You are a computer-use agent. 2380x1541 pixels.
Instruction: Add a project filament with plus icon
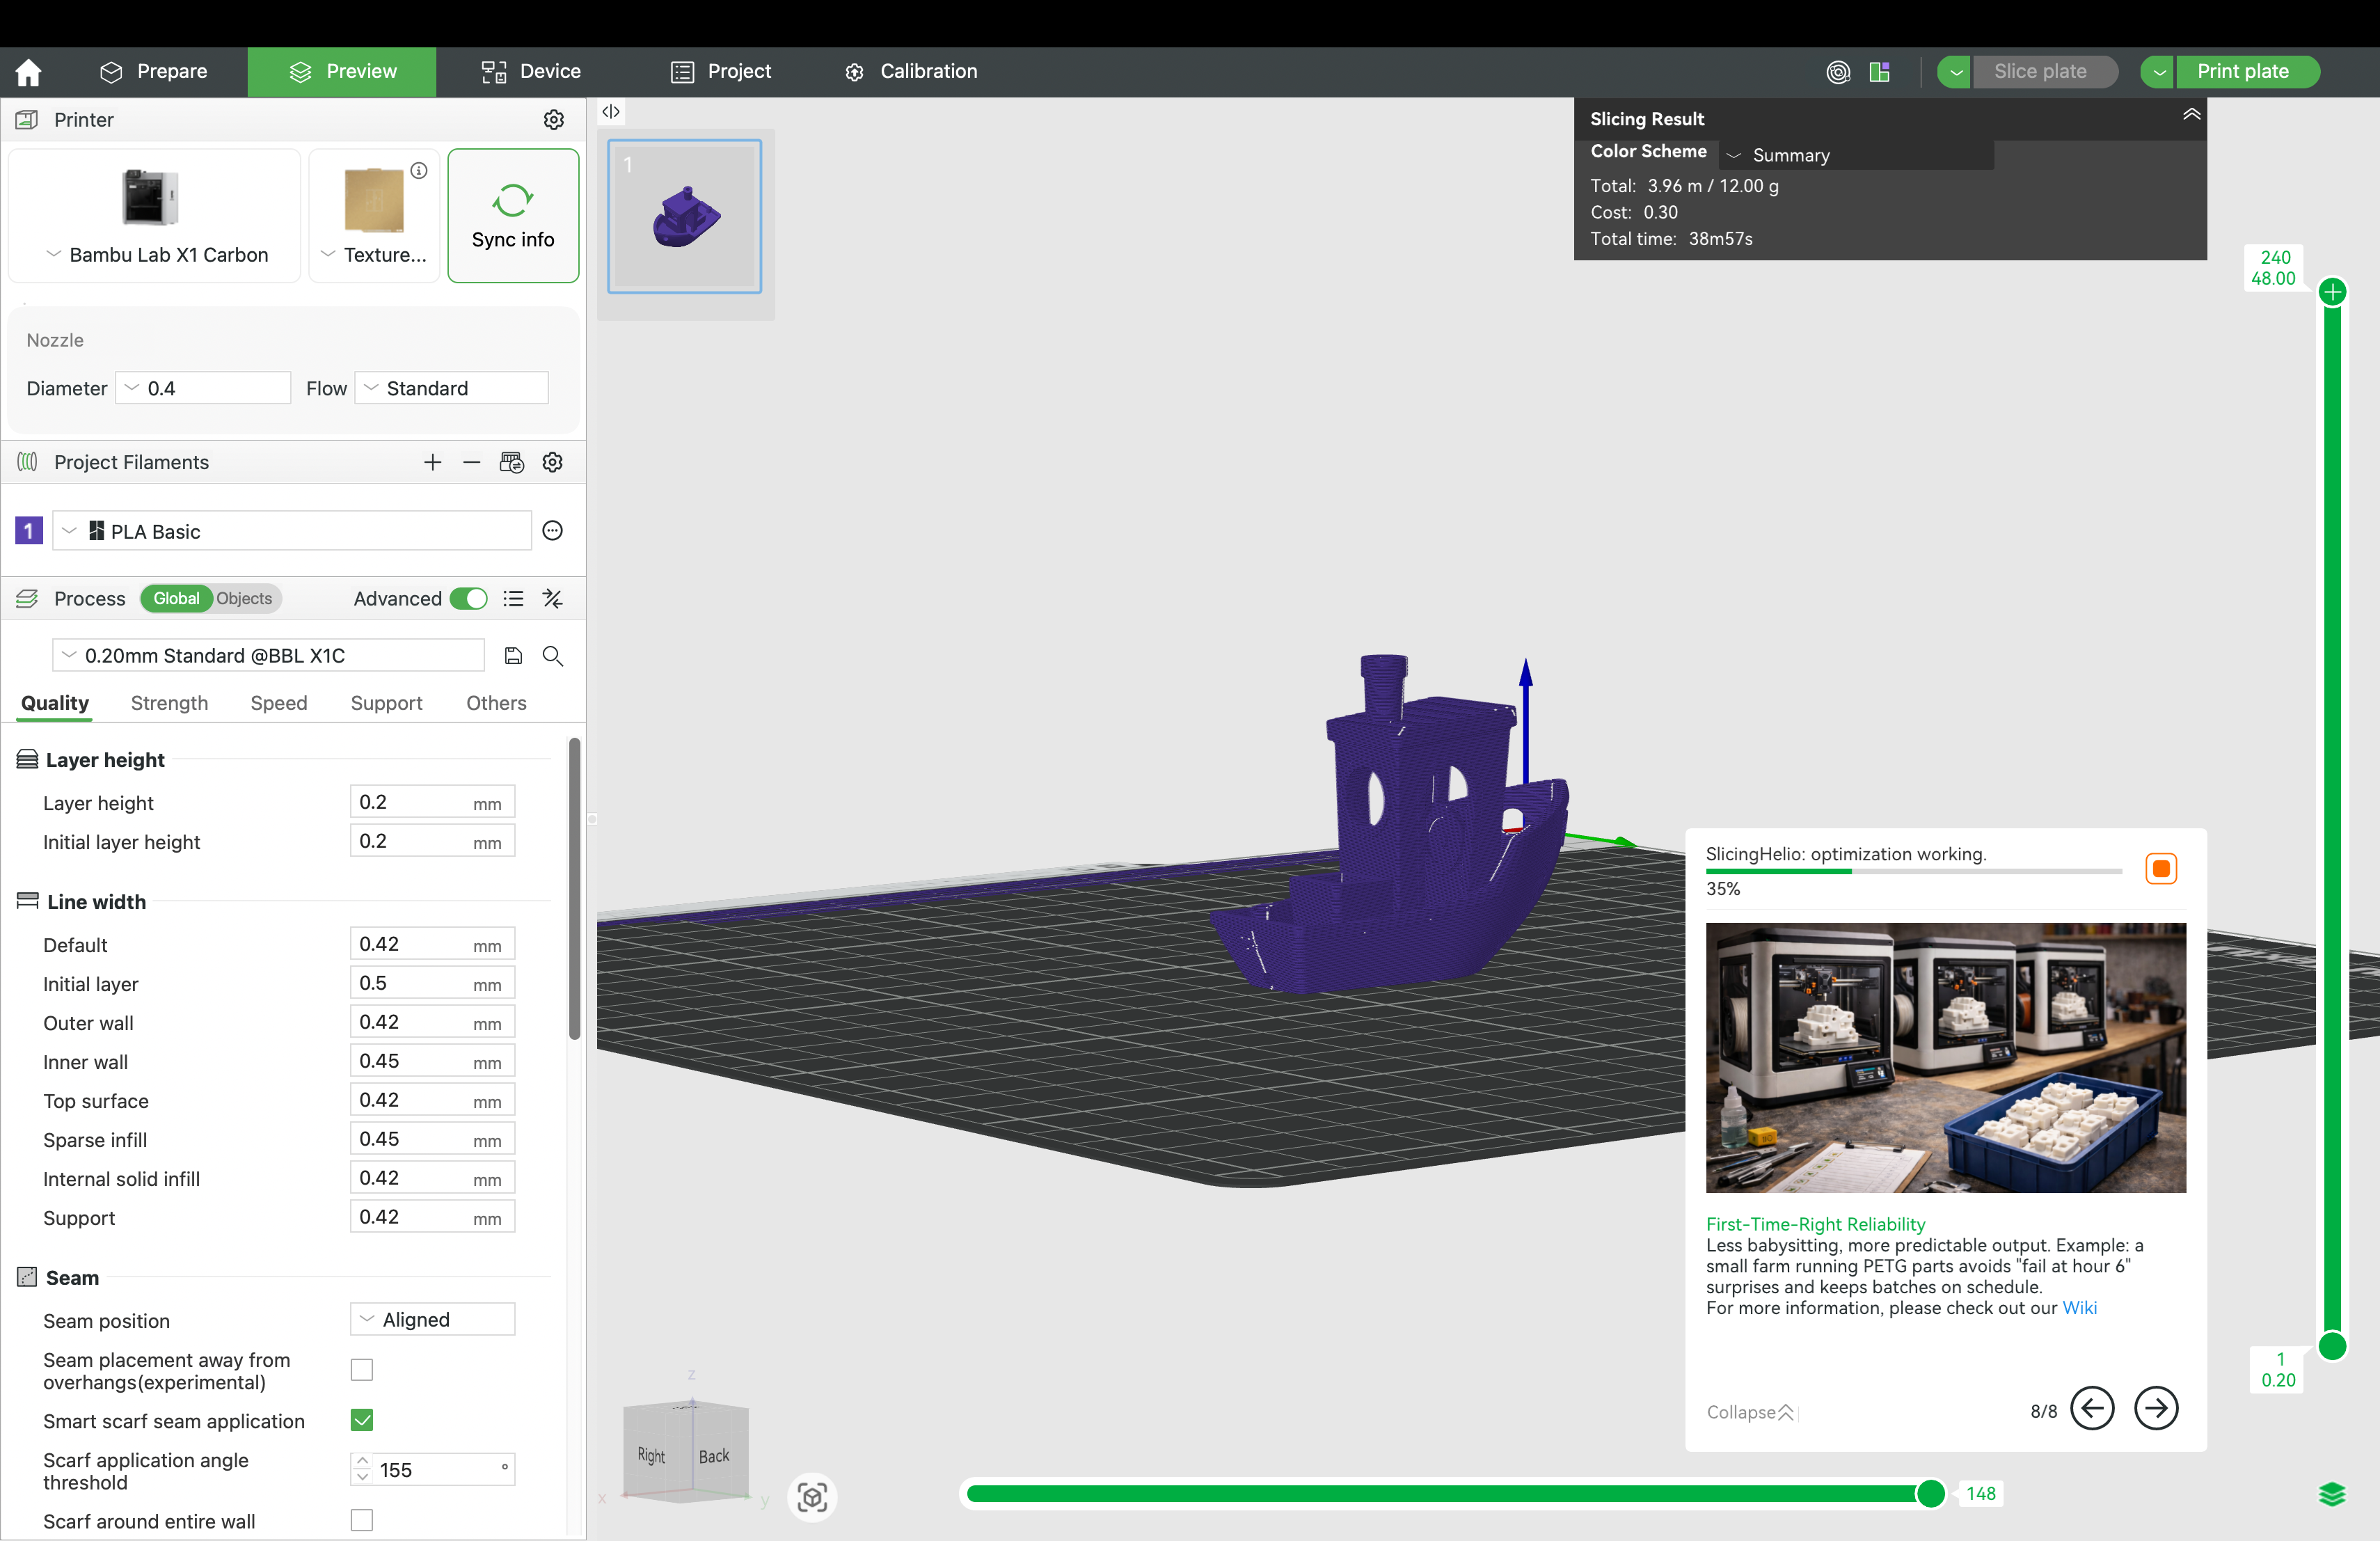click(x=432, y=462)
